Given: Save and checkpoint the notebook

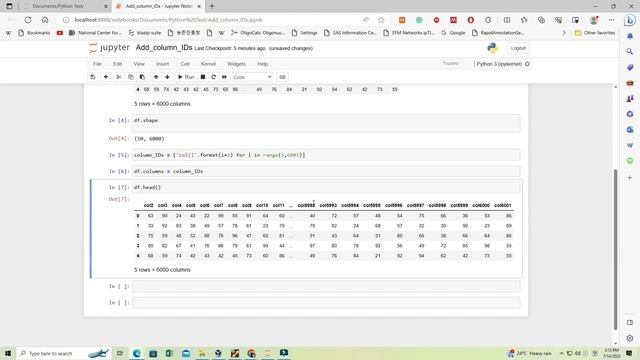Looking at the screenshot, I should click(93, 77).
